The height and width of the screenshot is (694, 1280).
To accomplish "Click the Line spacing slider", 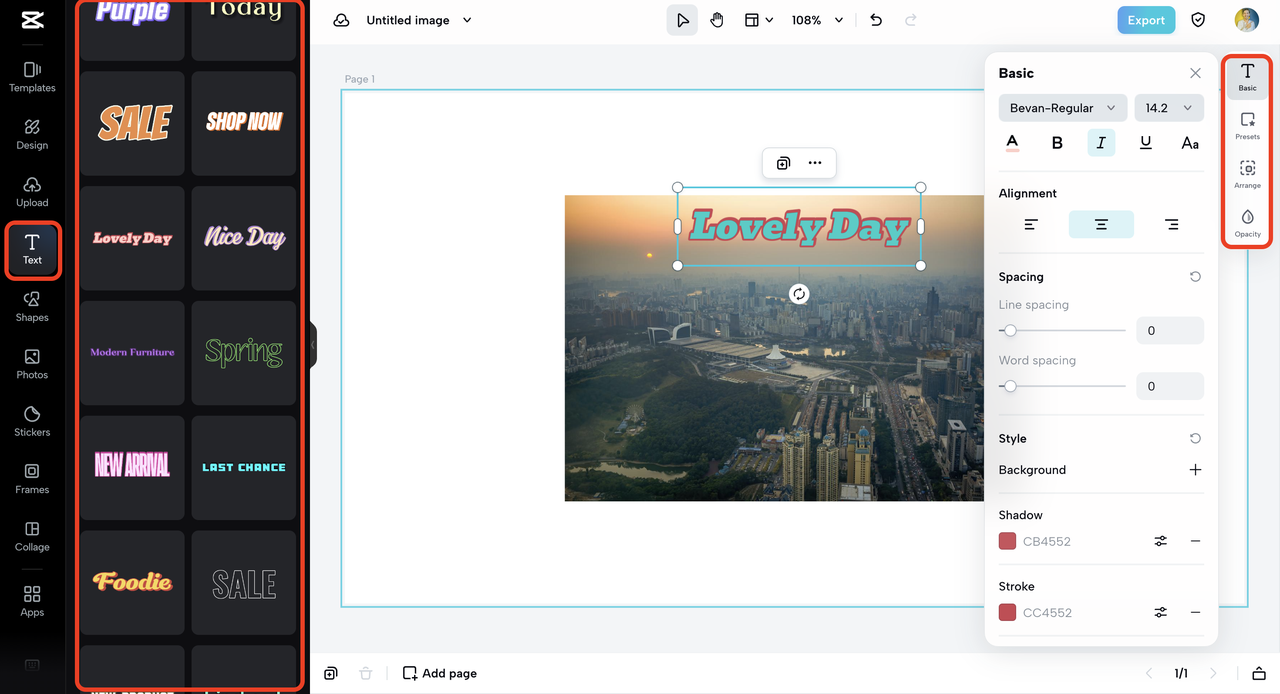I will [1062, 330].
